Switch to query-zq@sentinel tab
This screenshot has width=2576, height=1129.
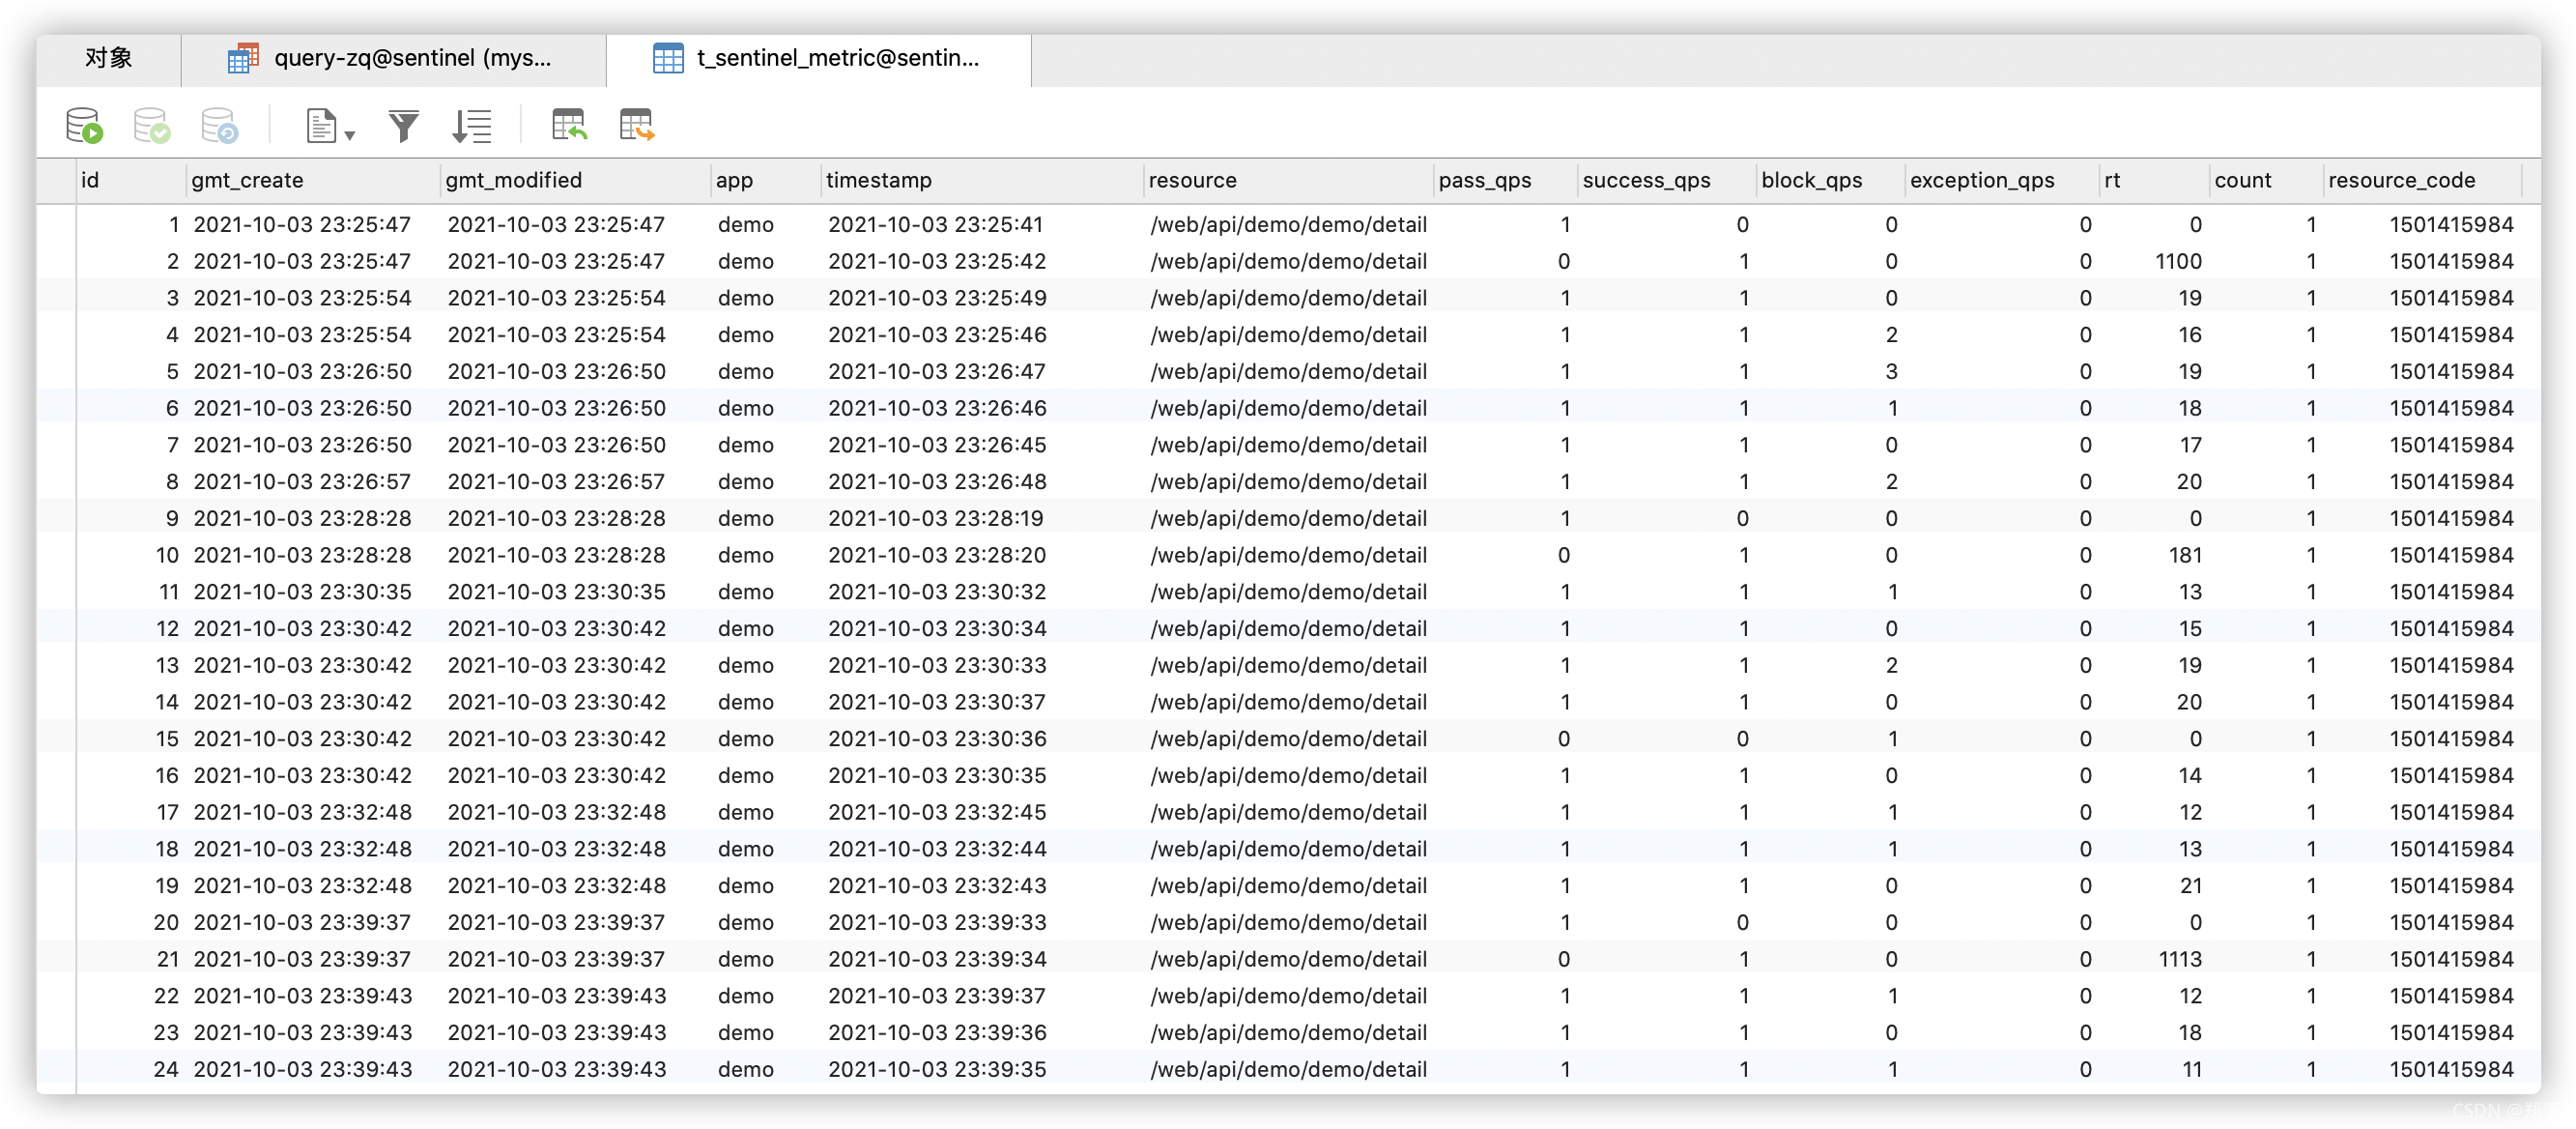394,58
